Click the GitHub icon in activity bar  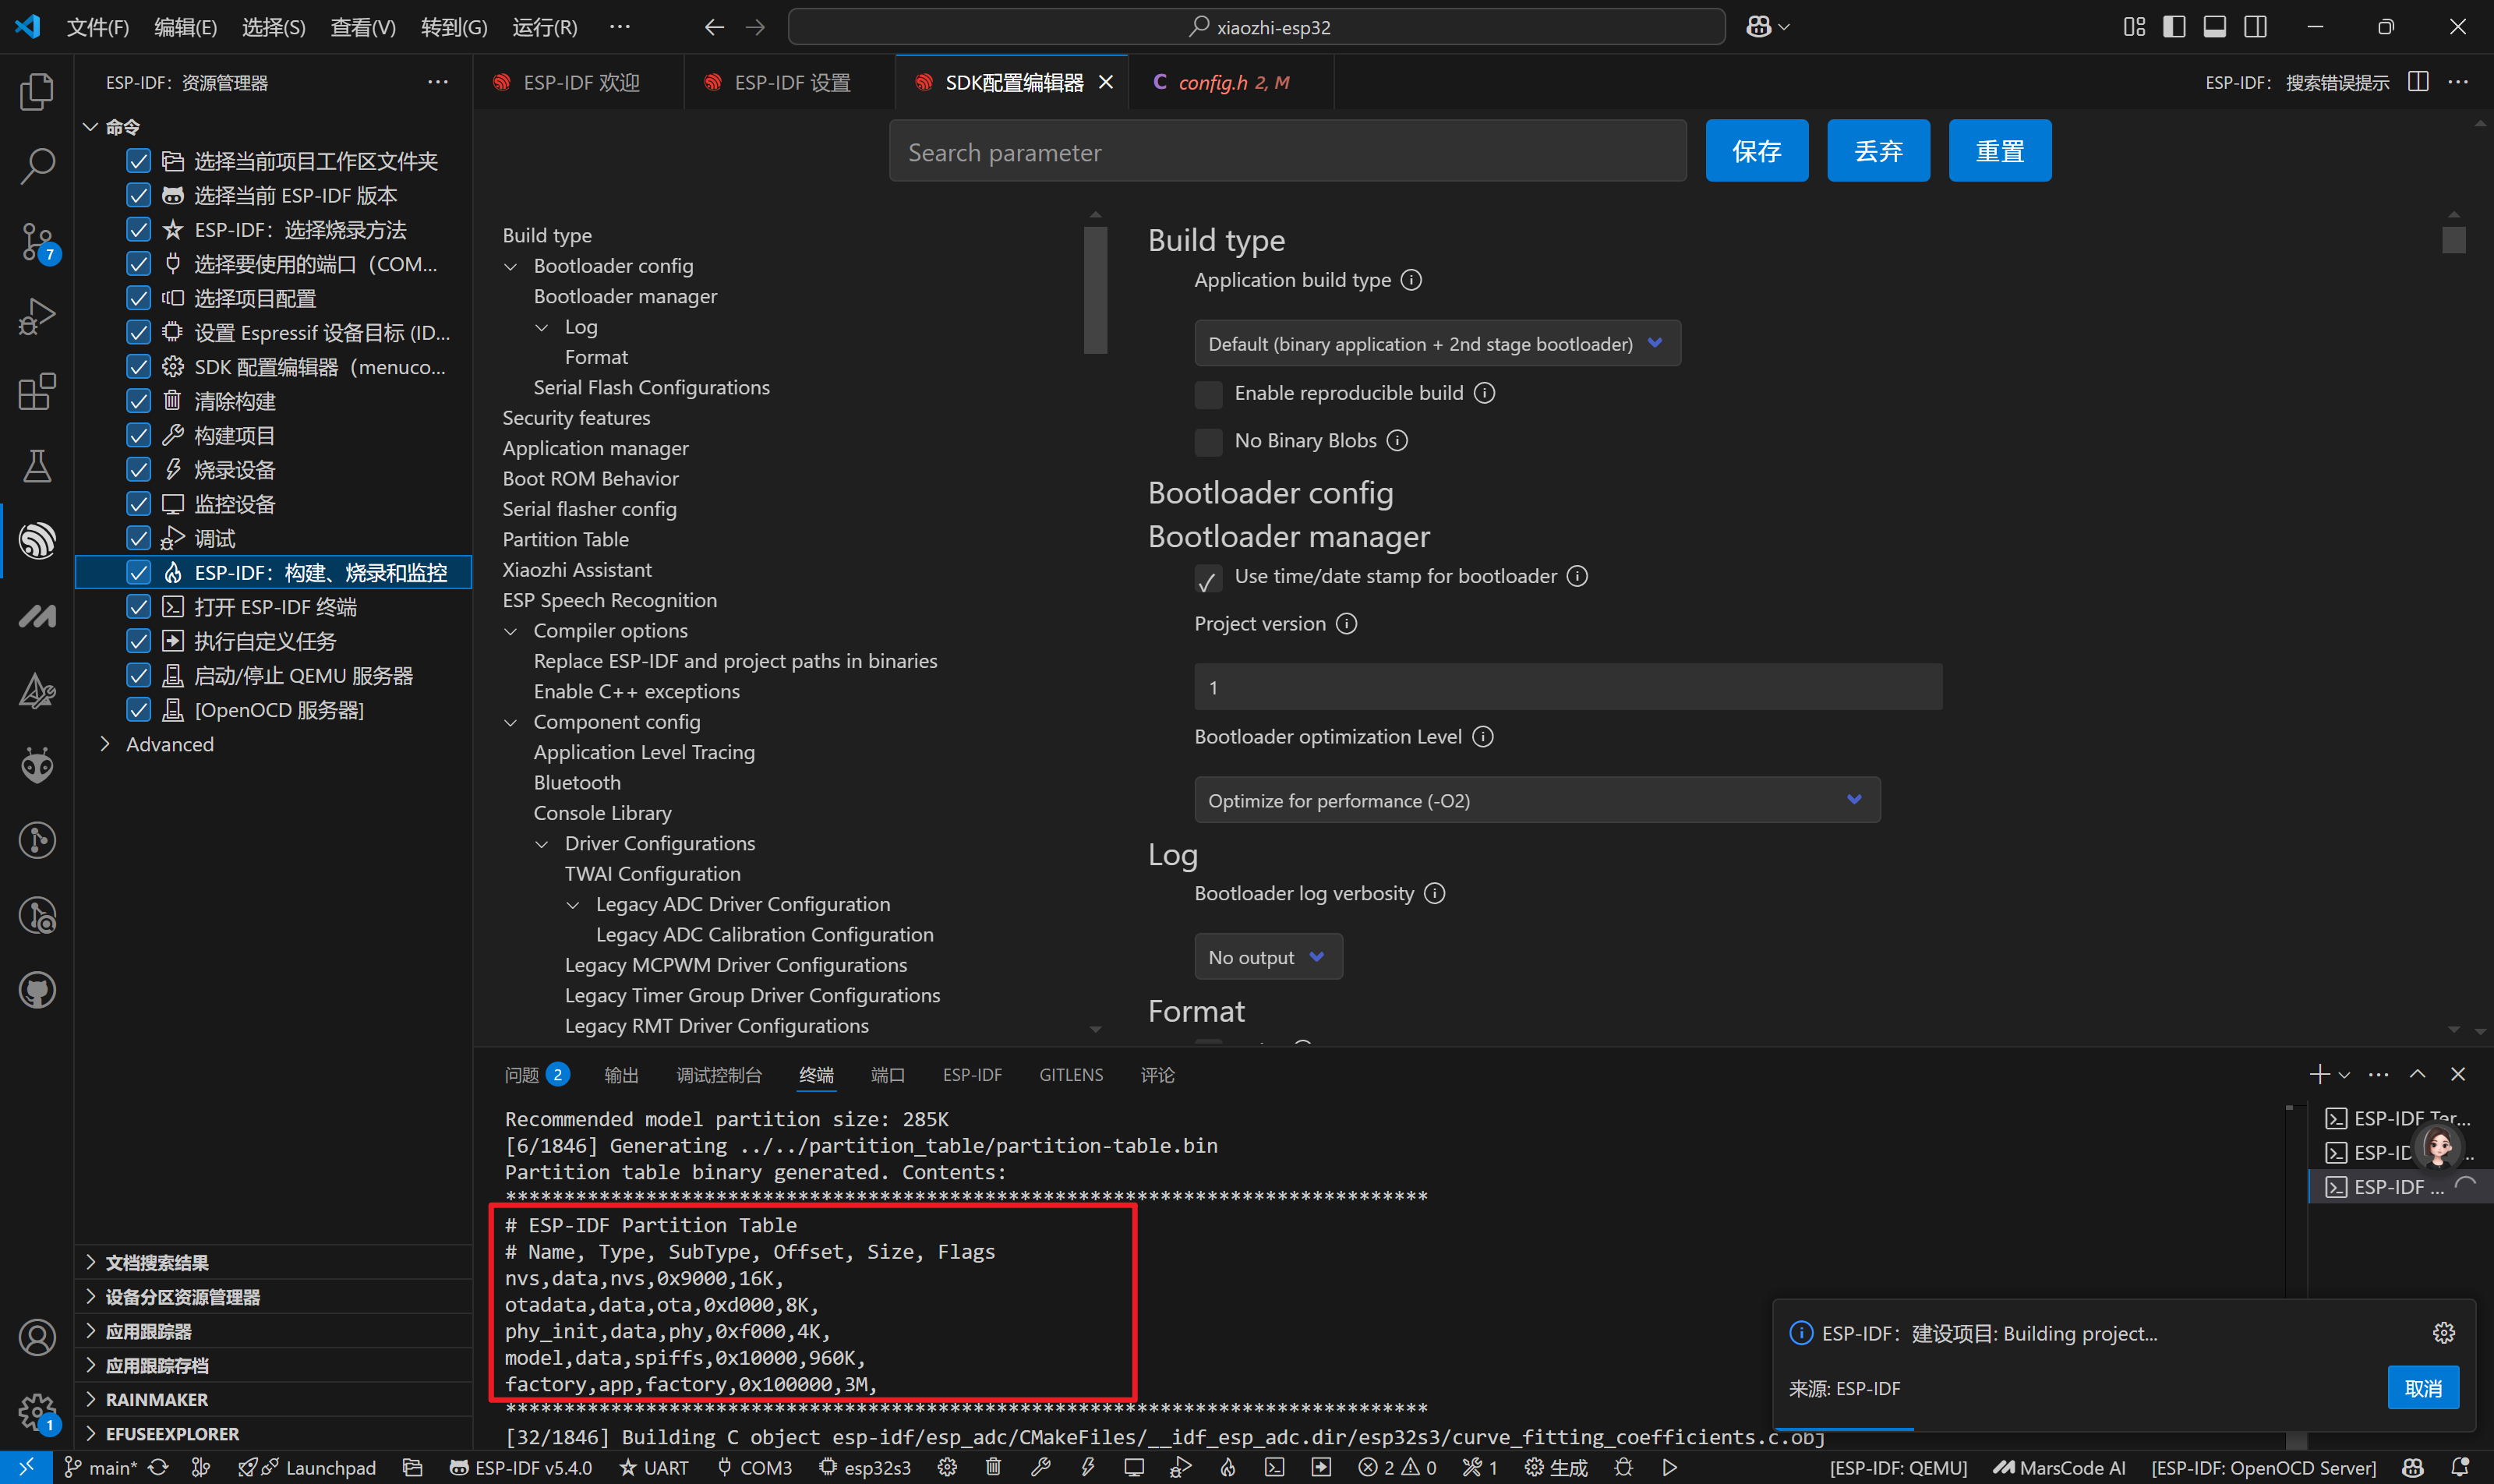[x=37, y=990]
